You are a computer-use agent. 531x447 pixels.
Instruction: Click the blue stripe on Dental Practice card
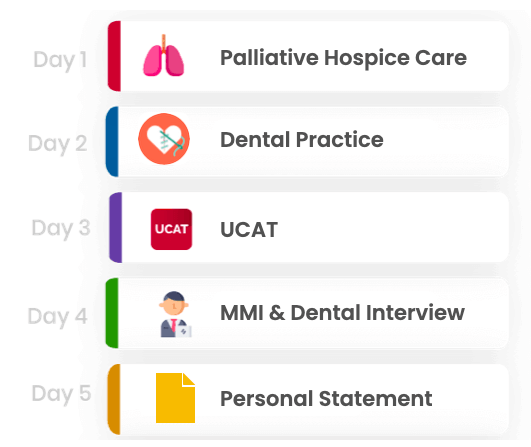(x=112, y=142)
